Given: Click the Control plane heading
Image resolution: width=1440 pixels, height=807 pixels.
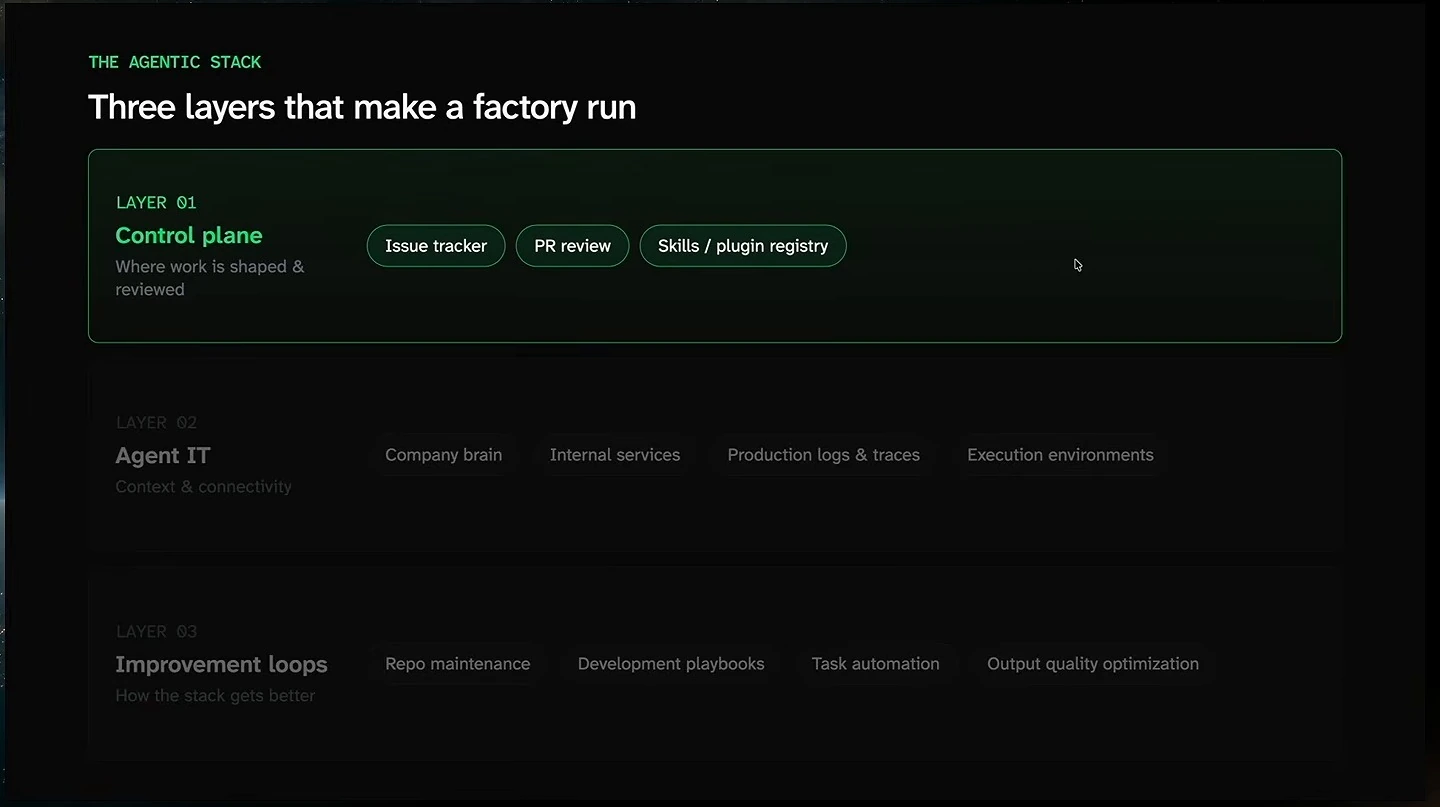Looking at the screenshot, I should point(189,236).
